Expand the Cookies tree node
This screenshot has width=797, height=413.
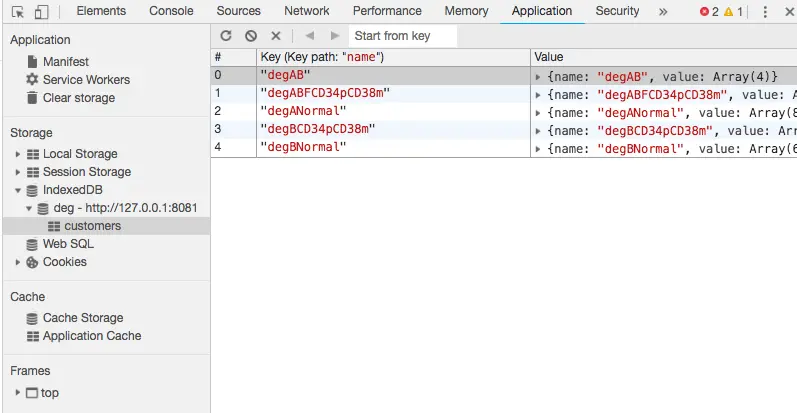18,262
